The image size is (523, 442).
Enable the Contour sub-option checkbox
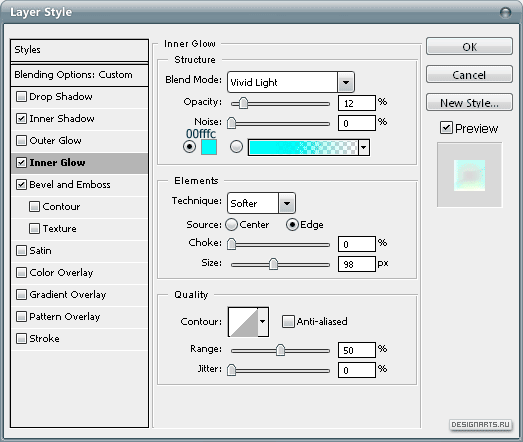coord(34,207)
